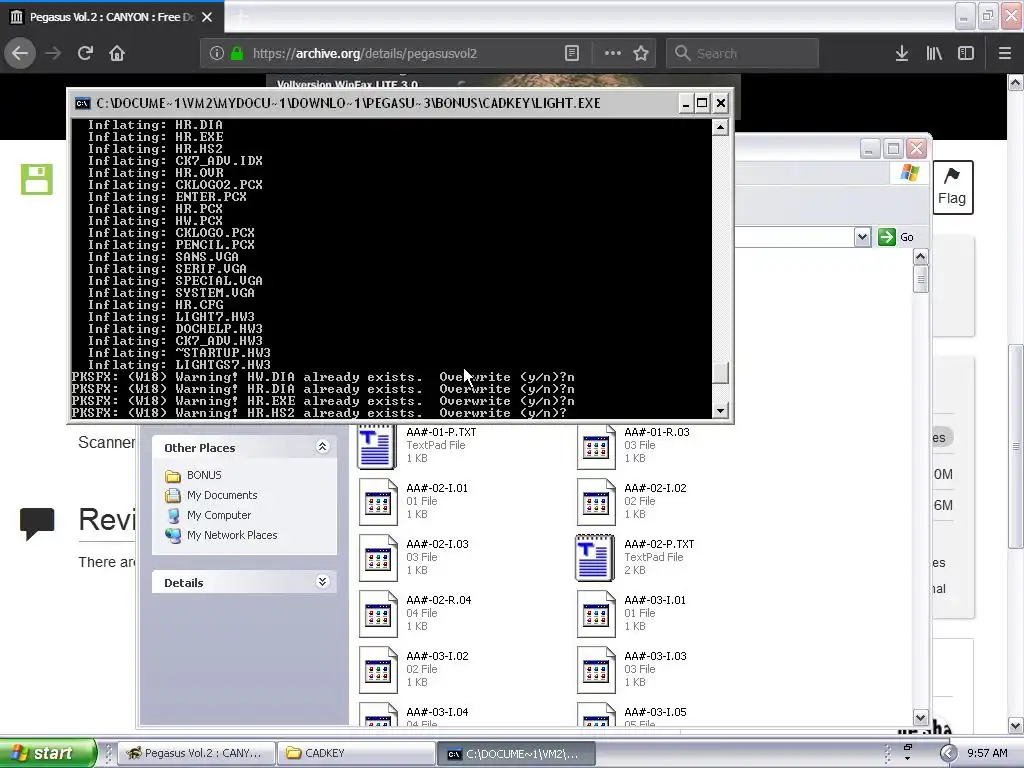Click Firefox page scrollbar down arrow
1024x768 pixels.
click(1016, 725)
